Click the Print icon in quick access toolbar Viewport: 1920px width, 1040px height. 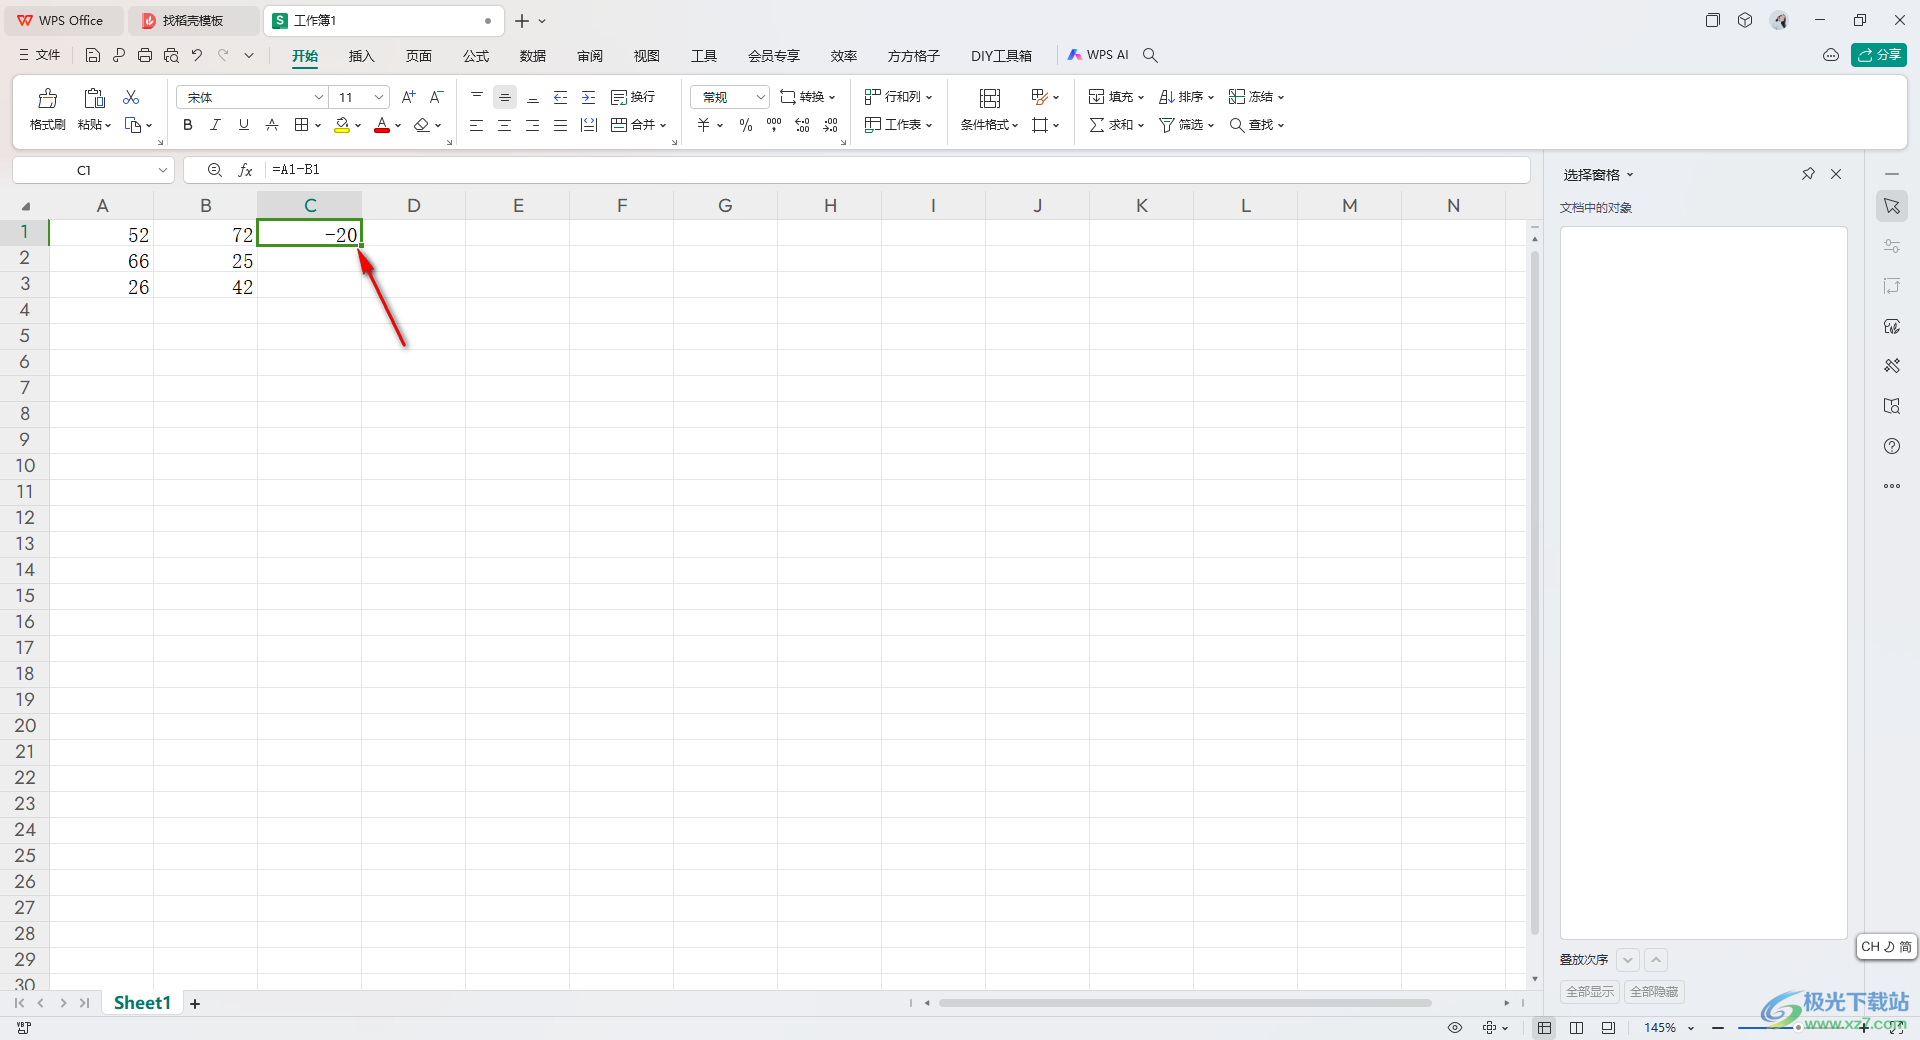[x=145, y=56]
